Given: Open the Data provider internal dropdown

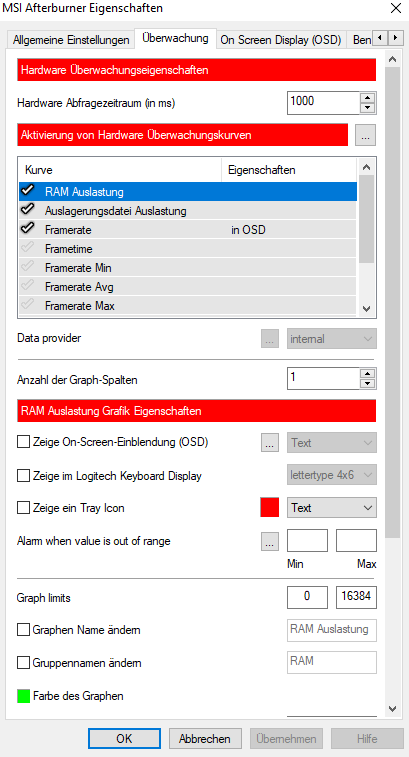Looking at the screenshot, I should click(x=332, y=339).
